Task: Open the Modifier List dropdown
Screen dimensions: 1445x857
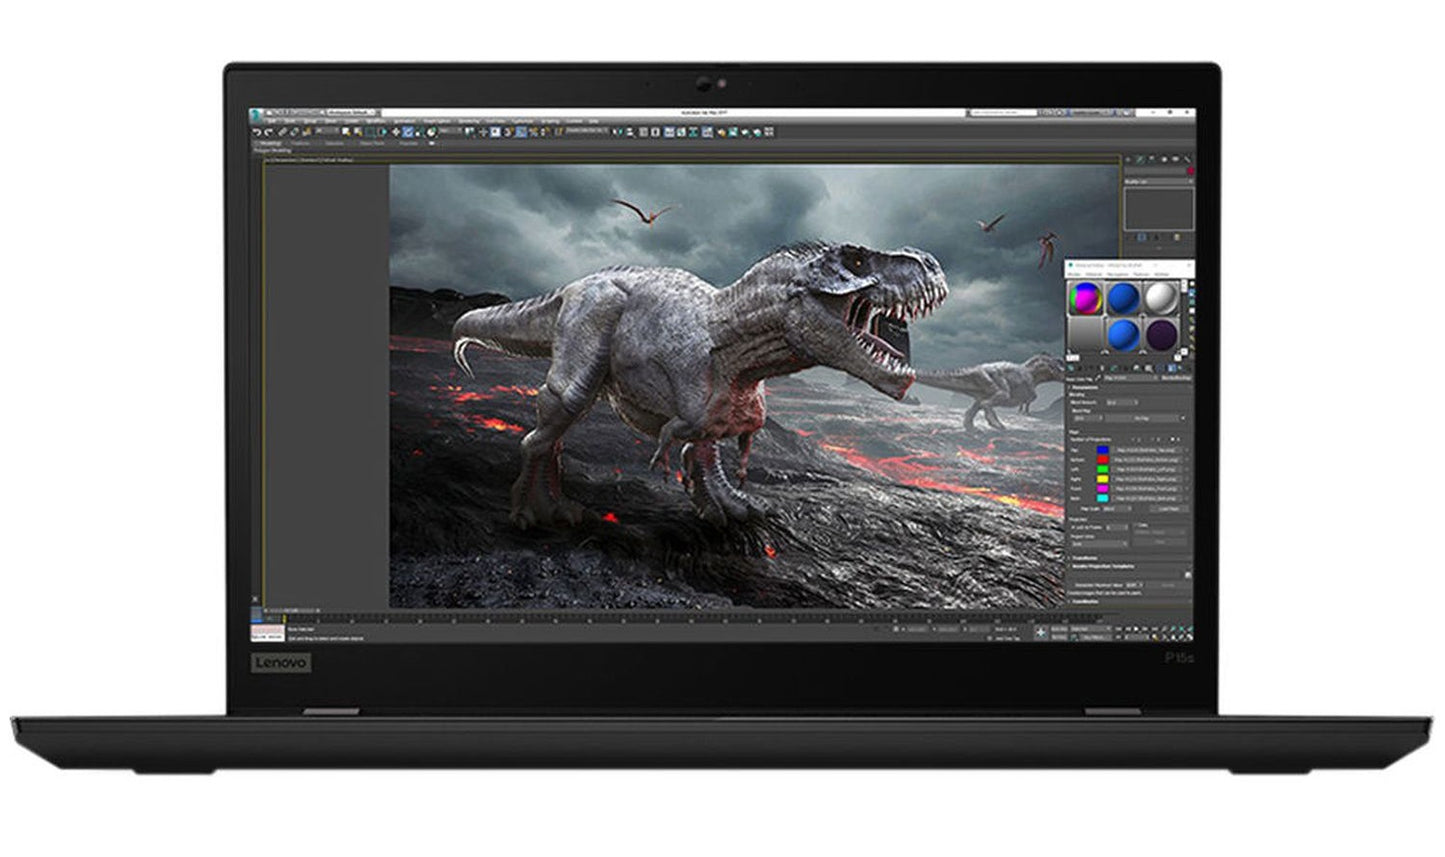Action: point(1159,181)
